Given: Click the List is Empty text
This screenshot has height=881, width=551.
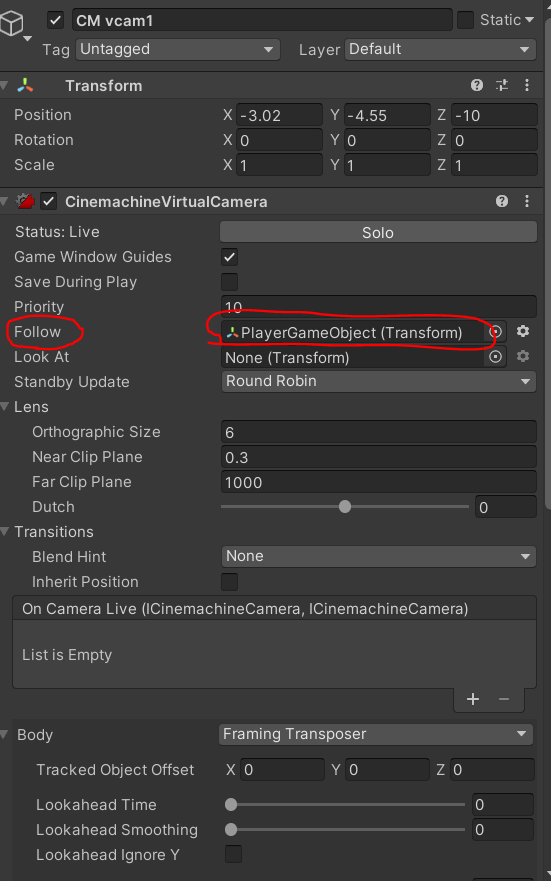Looking at the screenshot, I should click(67, 655).
